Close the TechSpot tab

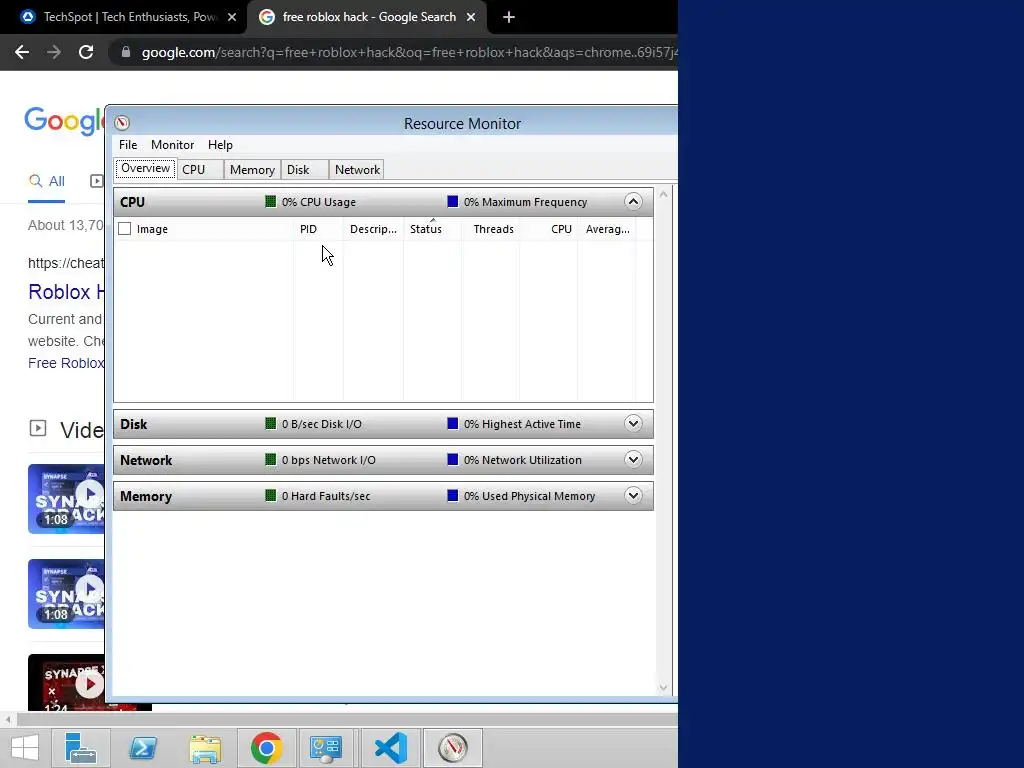232,18
